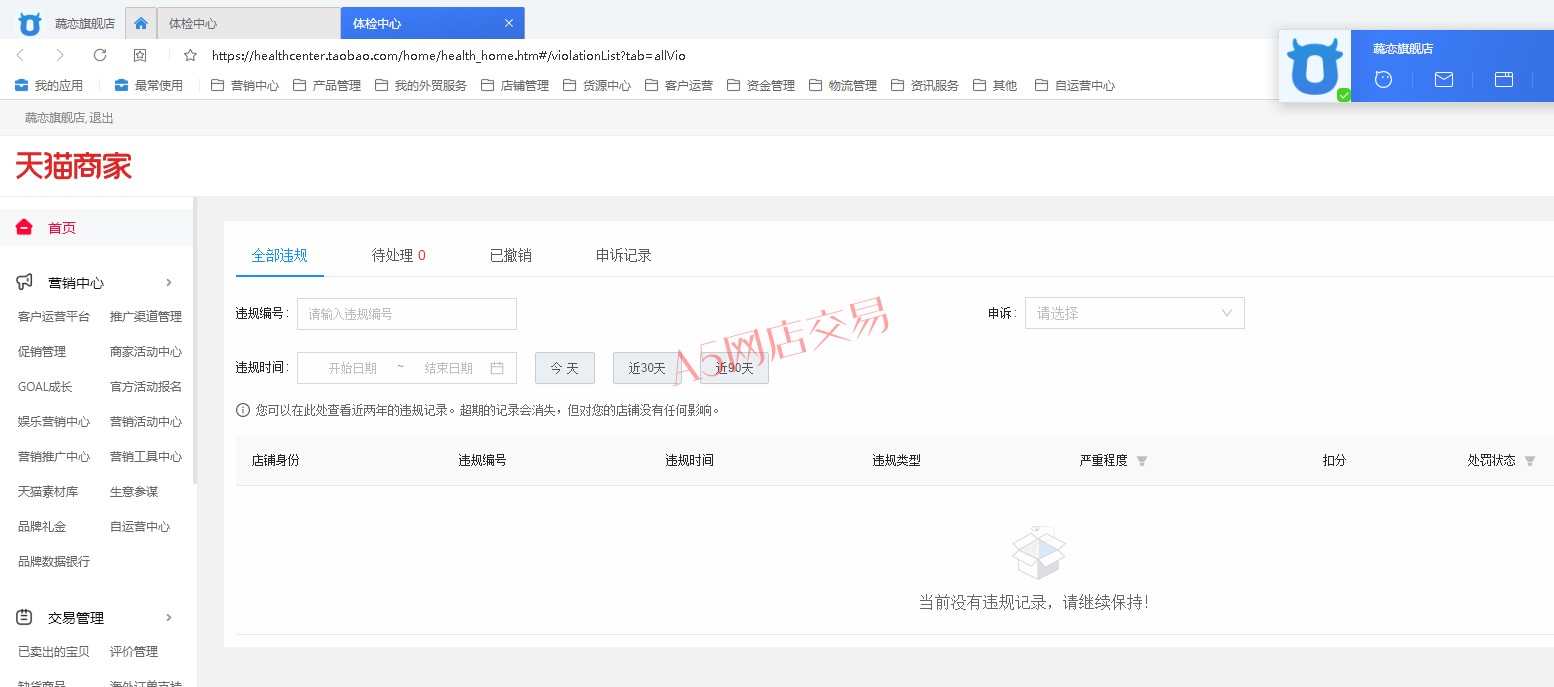Screen dimensions: 1554x687
Task: Click the 开始日期 date field
Action: tap(352, 368)
